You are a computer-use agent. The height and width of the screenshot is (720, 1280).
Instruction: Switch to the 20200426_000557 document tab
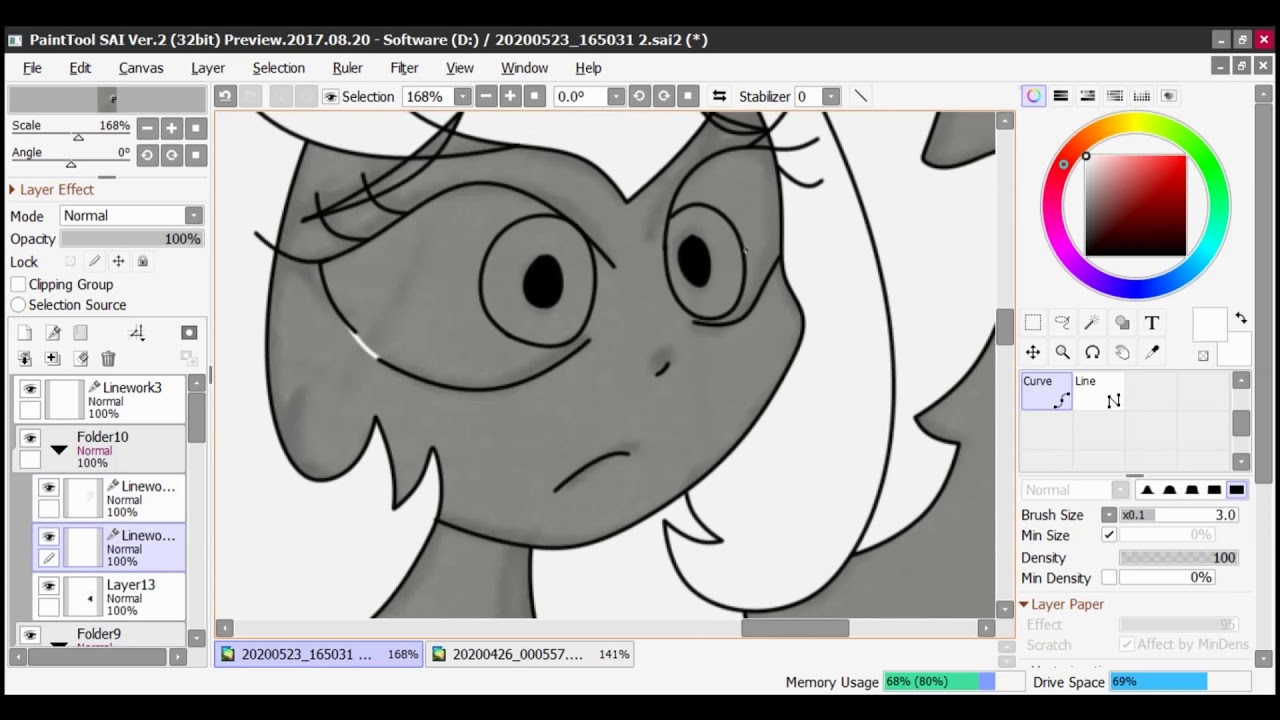coord(531,654)
